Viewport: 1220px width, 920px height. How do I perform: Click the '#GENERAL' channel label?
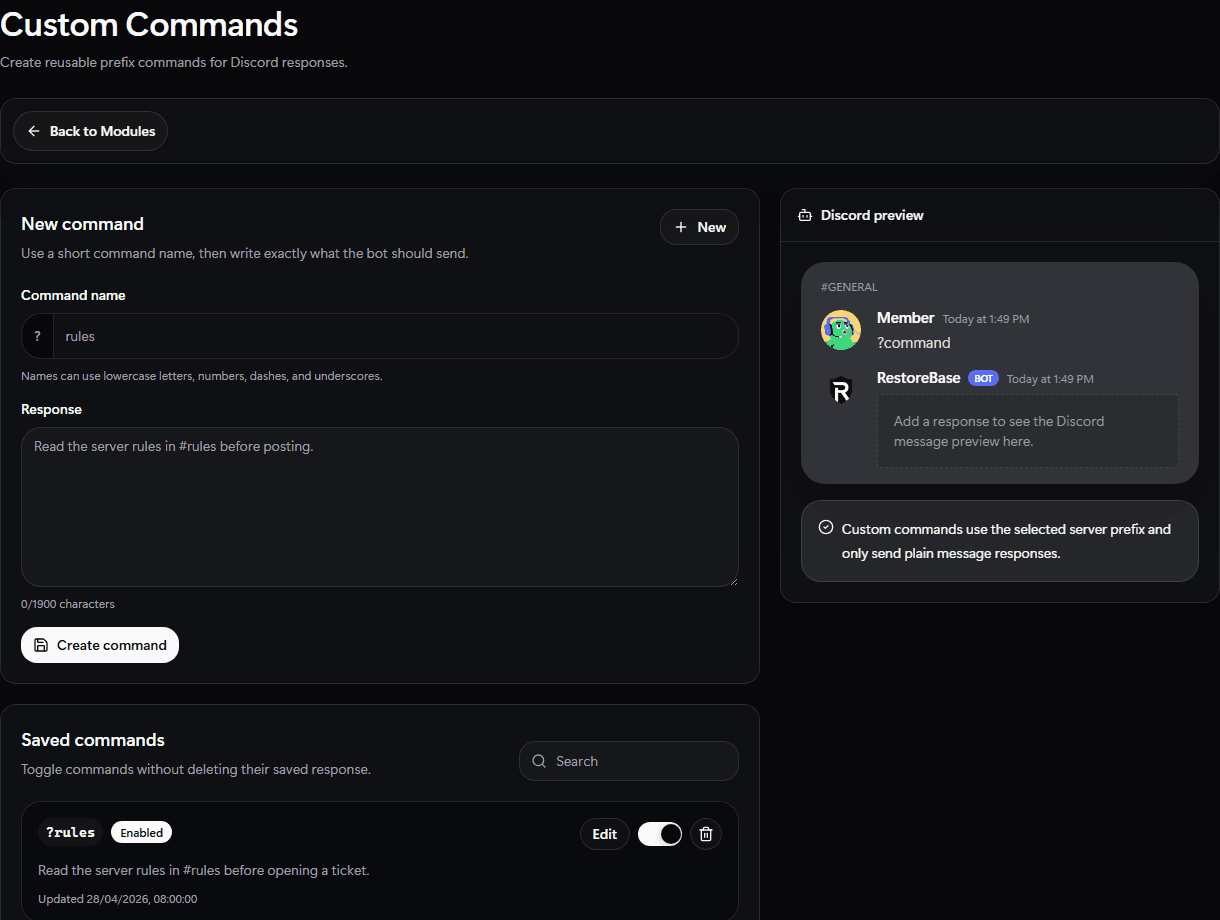click(x=849, y=287)
